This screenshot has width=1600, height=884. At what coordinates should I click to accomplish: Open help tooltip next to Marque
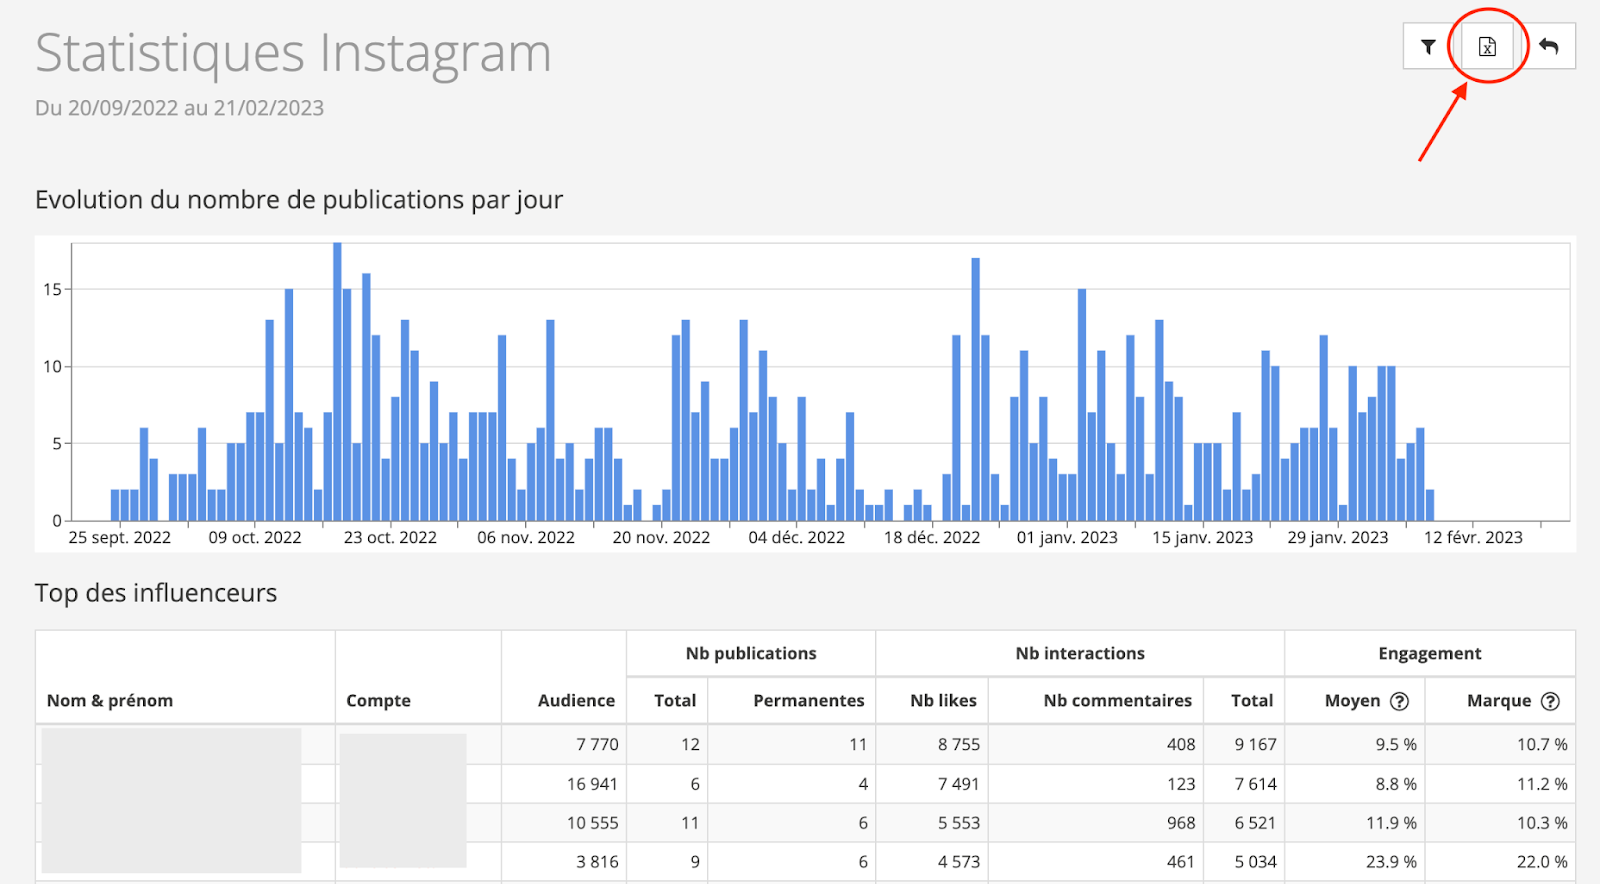(x=1550, y=701)
